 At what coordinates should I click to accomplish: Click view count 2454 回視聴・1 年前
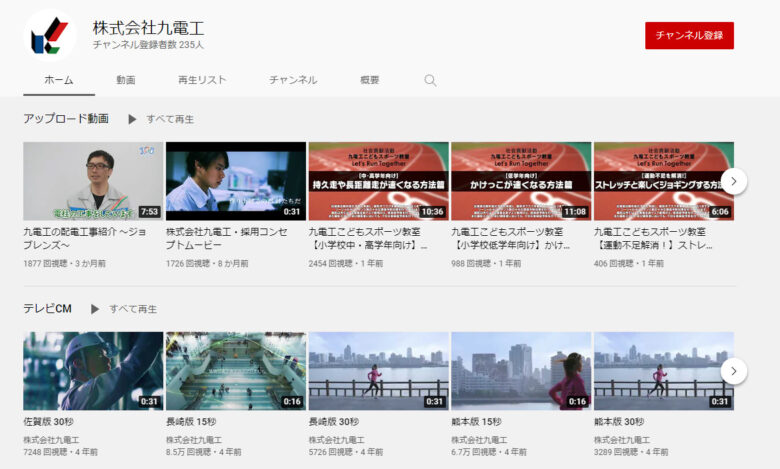(346, 264)
